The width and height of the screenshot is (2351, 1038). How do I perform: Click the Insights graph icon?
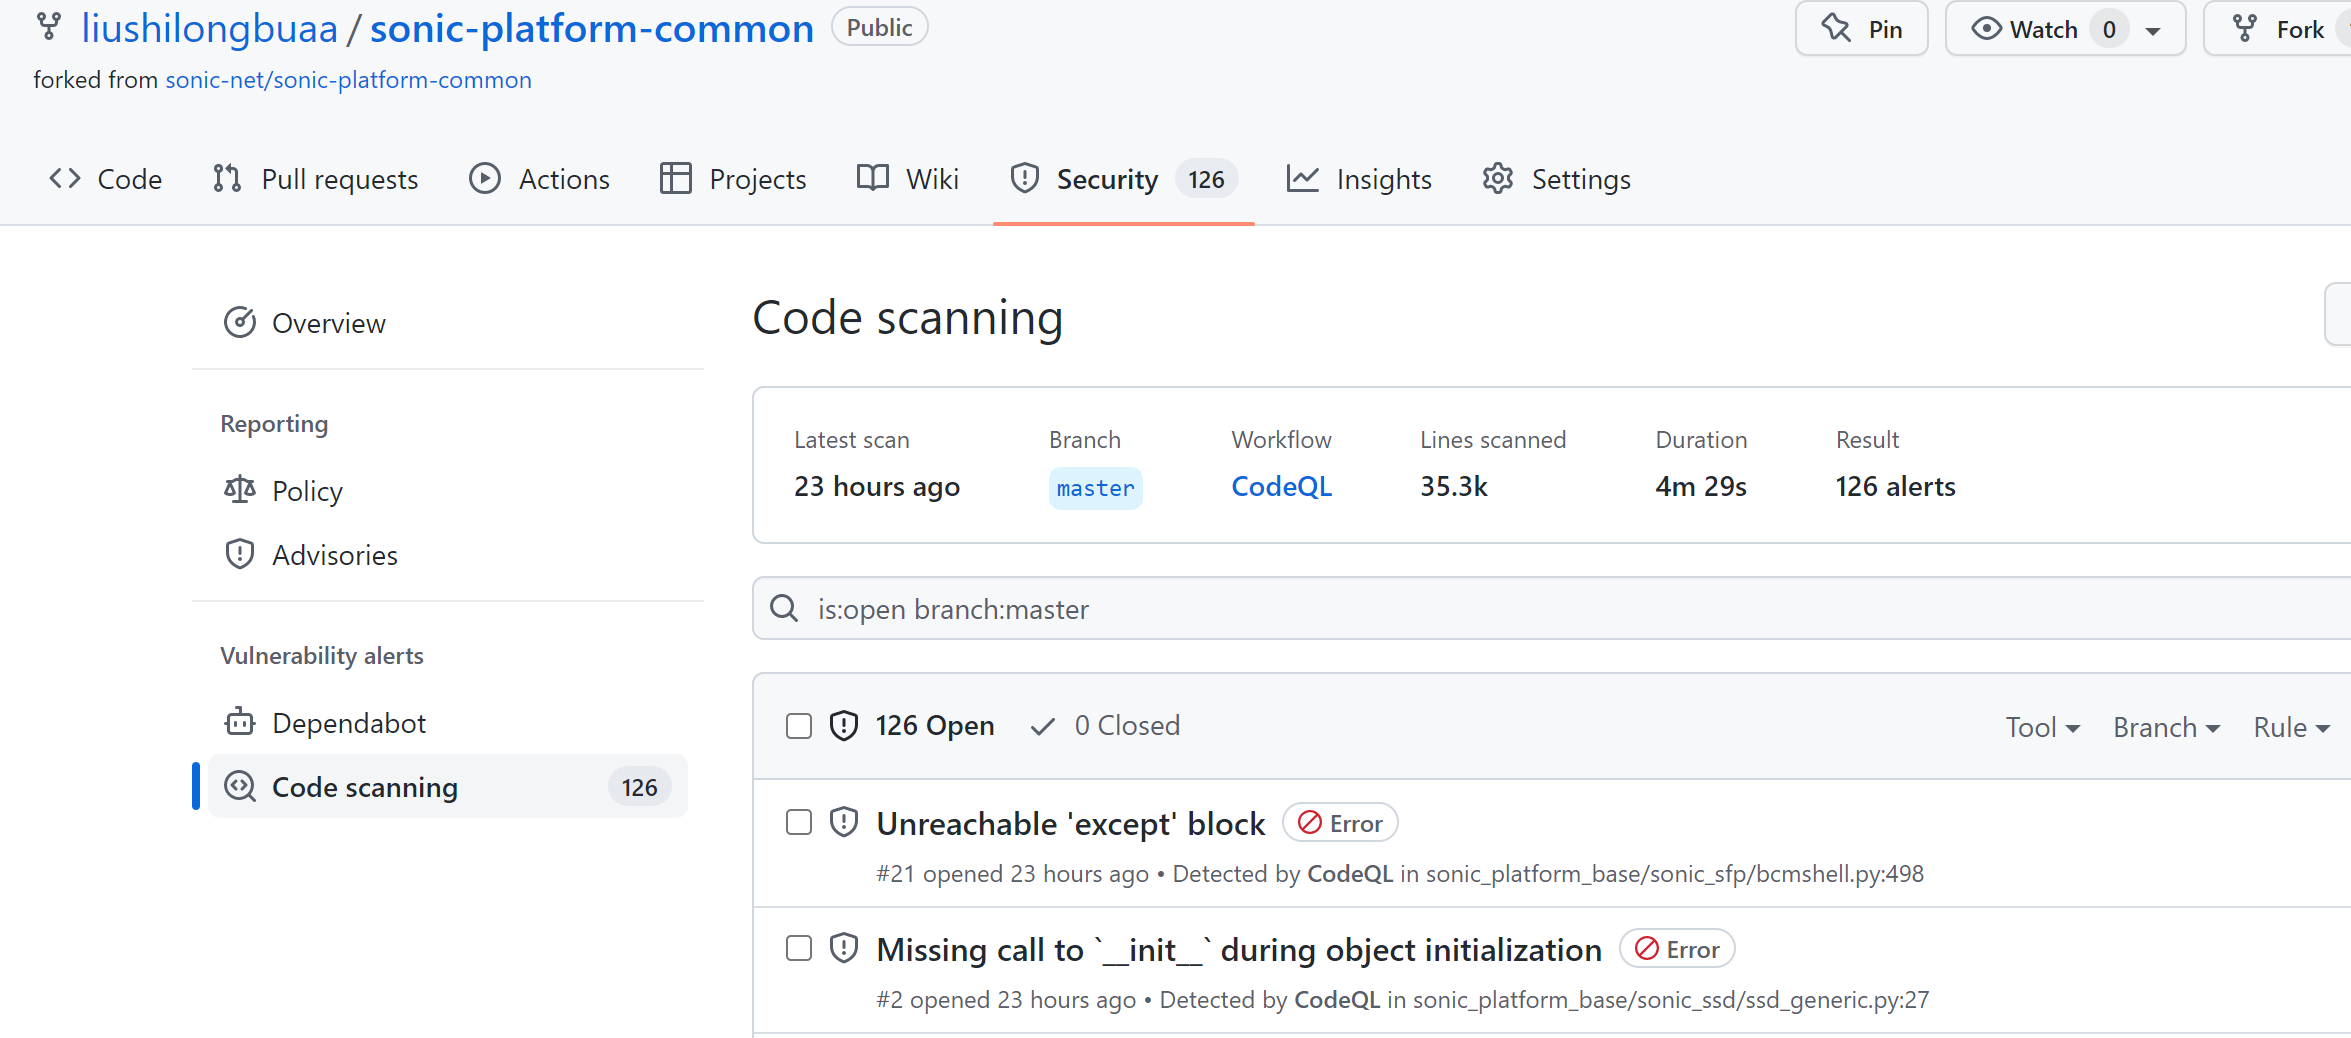(x=1303, y=179)
